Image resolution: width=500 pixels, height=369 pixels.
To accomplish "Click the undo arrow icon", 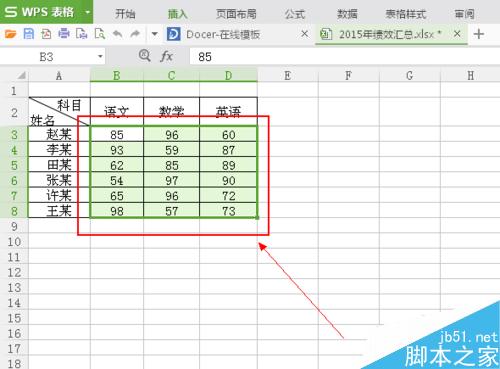I will click(x=117, y=34).
